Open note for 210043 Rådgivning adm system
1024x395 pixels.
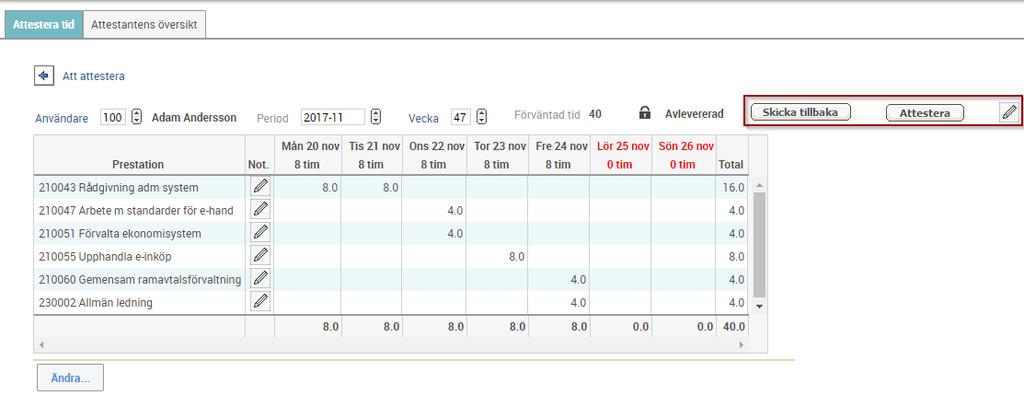click(261, 187)
